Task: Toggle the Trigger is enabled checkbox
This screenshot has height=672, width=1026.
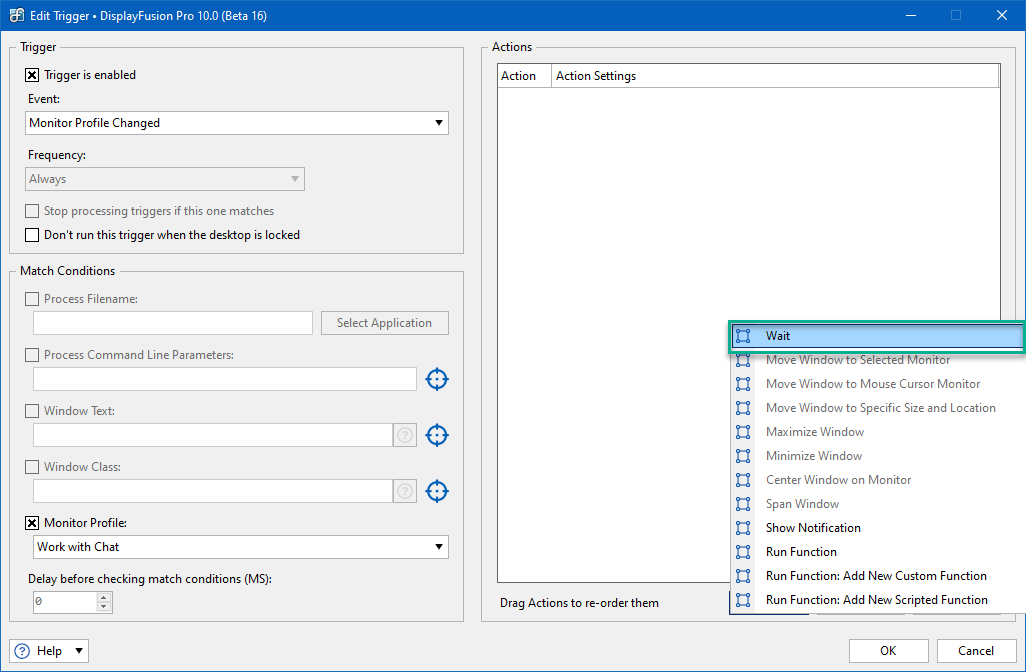Action: [31, 75]
